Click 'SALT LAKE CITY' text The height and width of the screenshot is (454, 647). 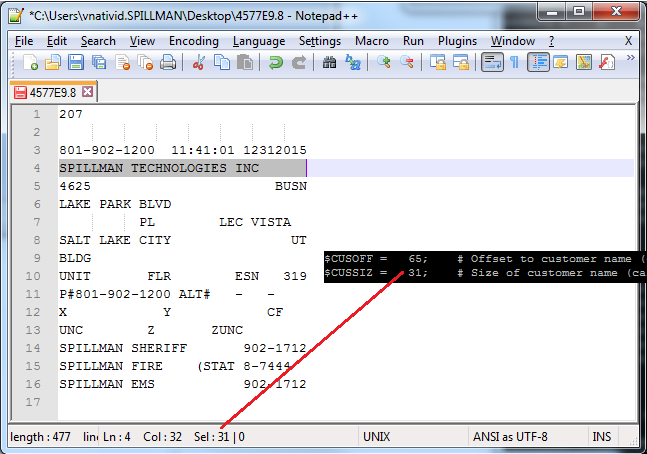click(x=115, y=240)
